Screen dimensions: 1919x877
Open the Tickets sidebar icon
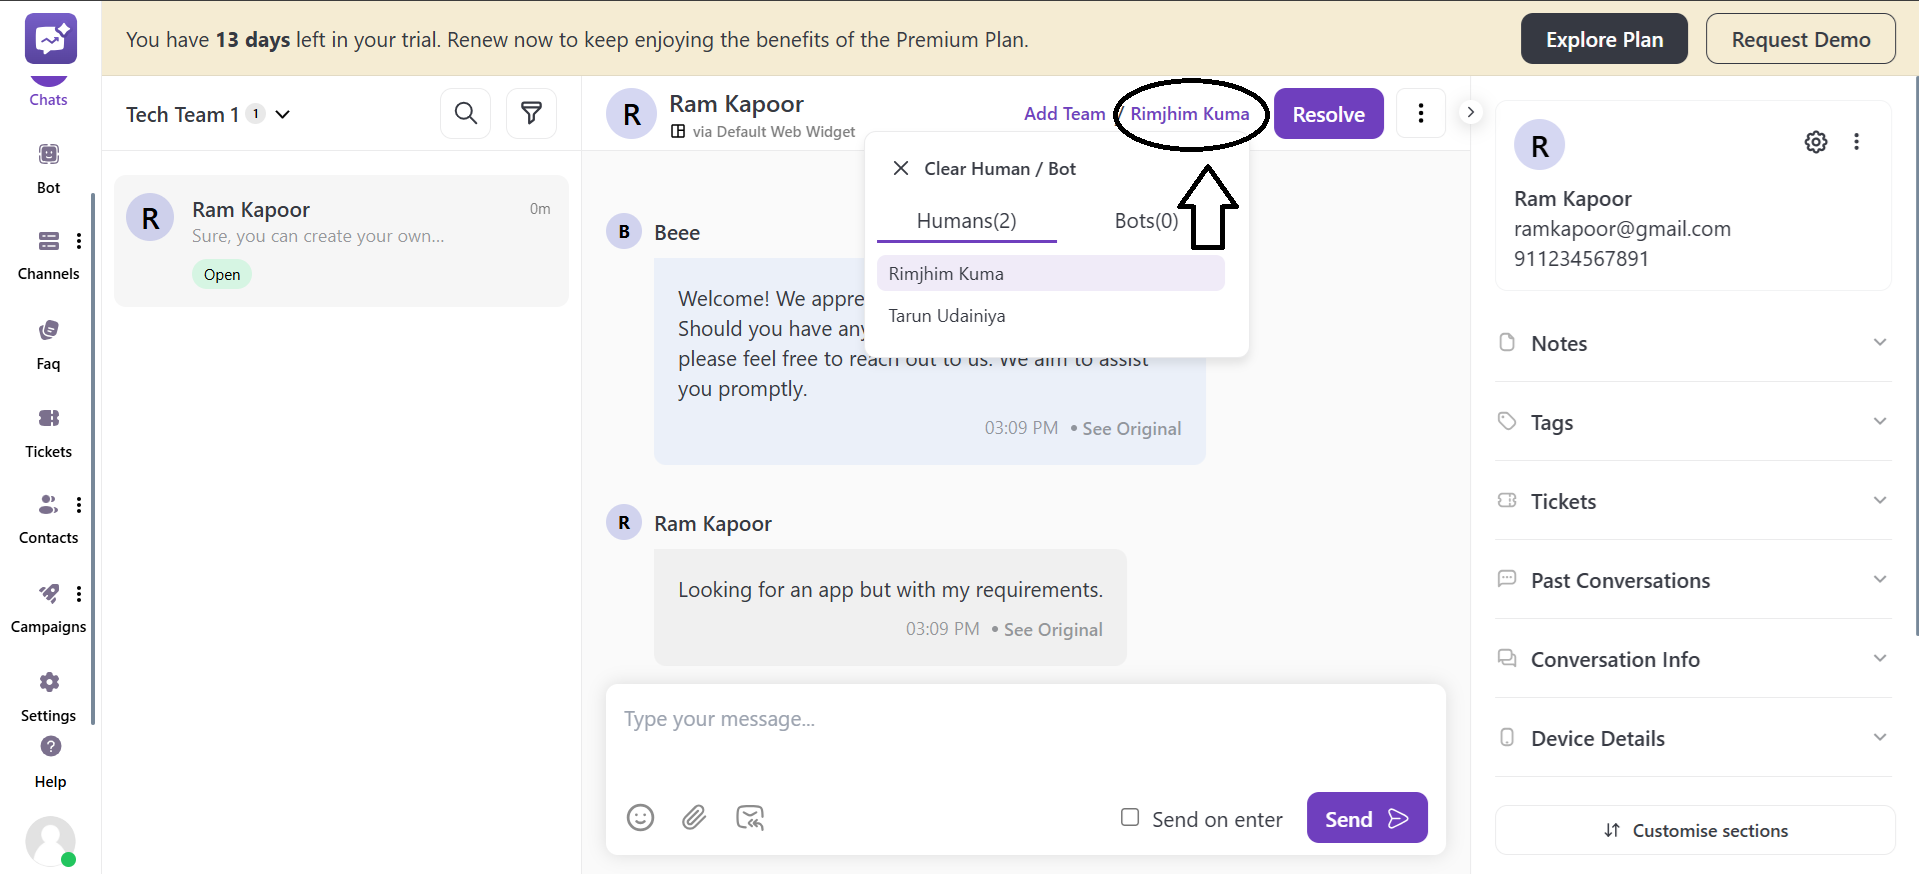click(48, 418)
